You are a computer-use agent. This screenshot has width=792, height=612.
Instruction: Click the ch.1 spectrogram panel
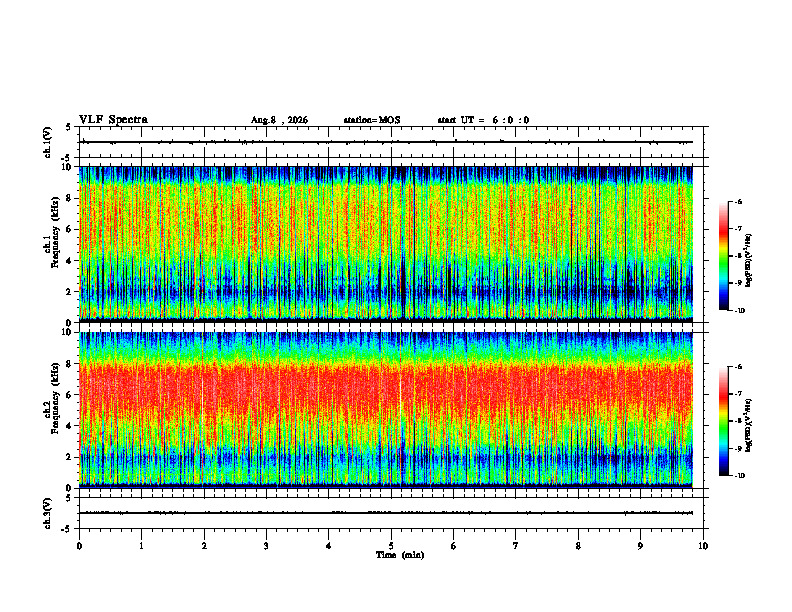coord(385,244)
